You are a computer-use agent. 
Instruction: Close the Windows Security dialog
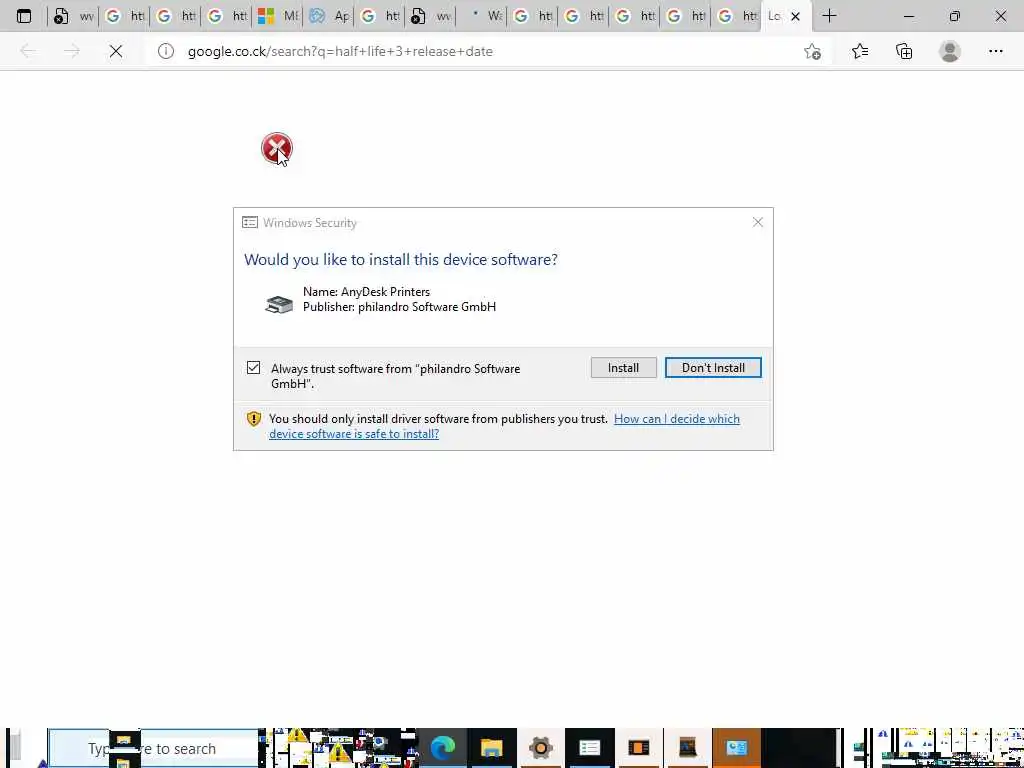tap(757, 223)
